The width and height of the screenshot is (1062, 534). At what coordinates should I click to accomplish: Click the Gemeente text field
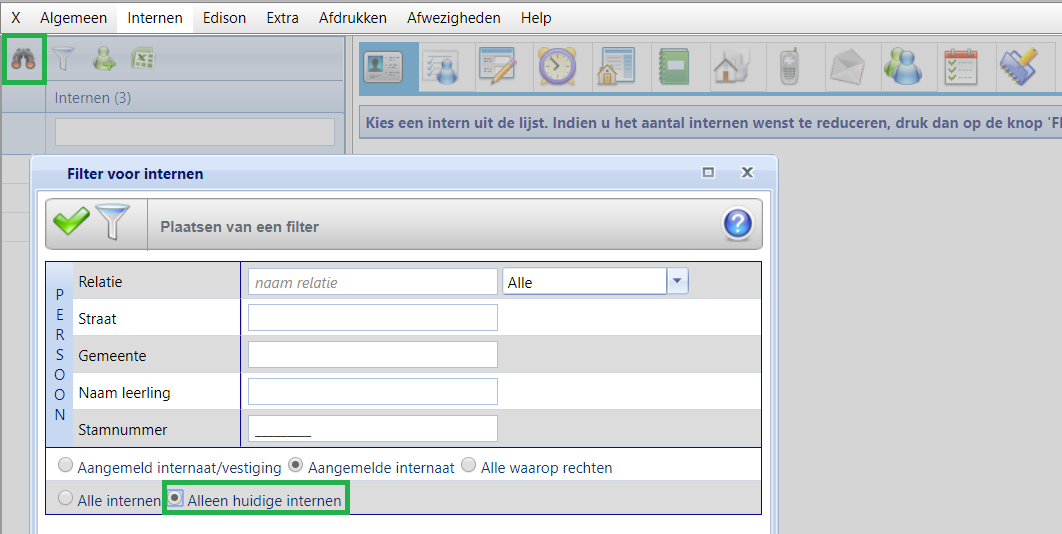point(372,355)
